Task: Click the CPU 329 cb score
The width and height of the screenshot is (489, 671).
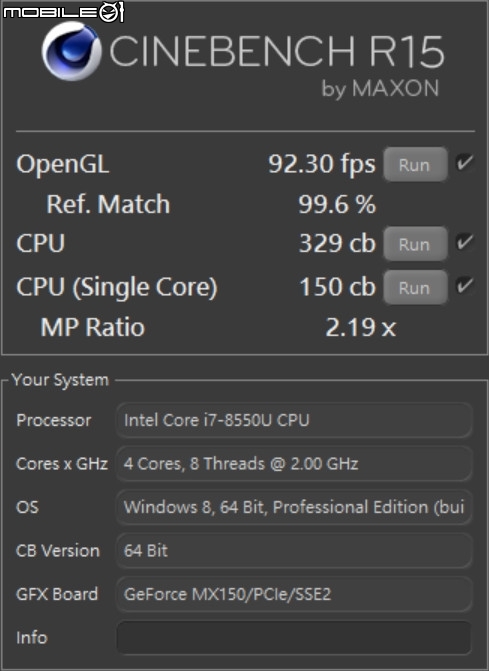Action: (x=337, y=243)
